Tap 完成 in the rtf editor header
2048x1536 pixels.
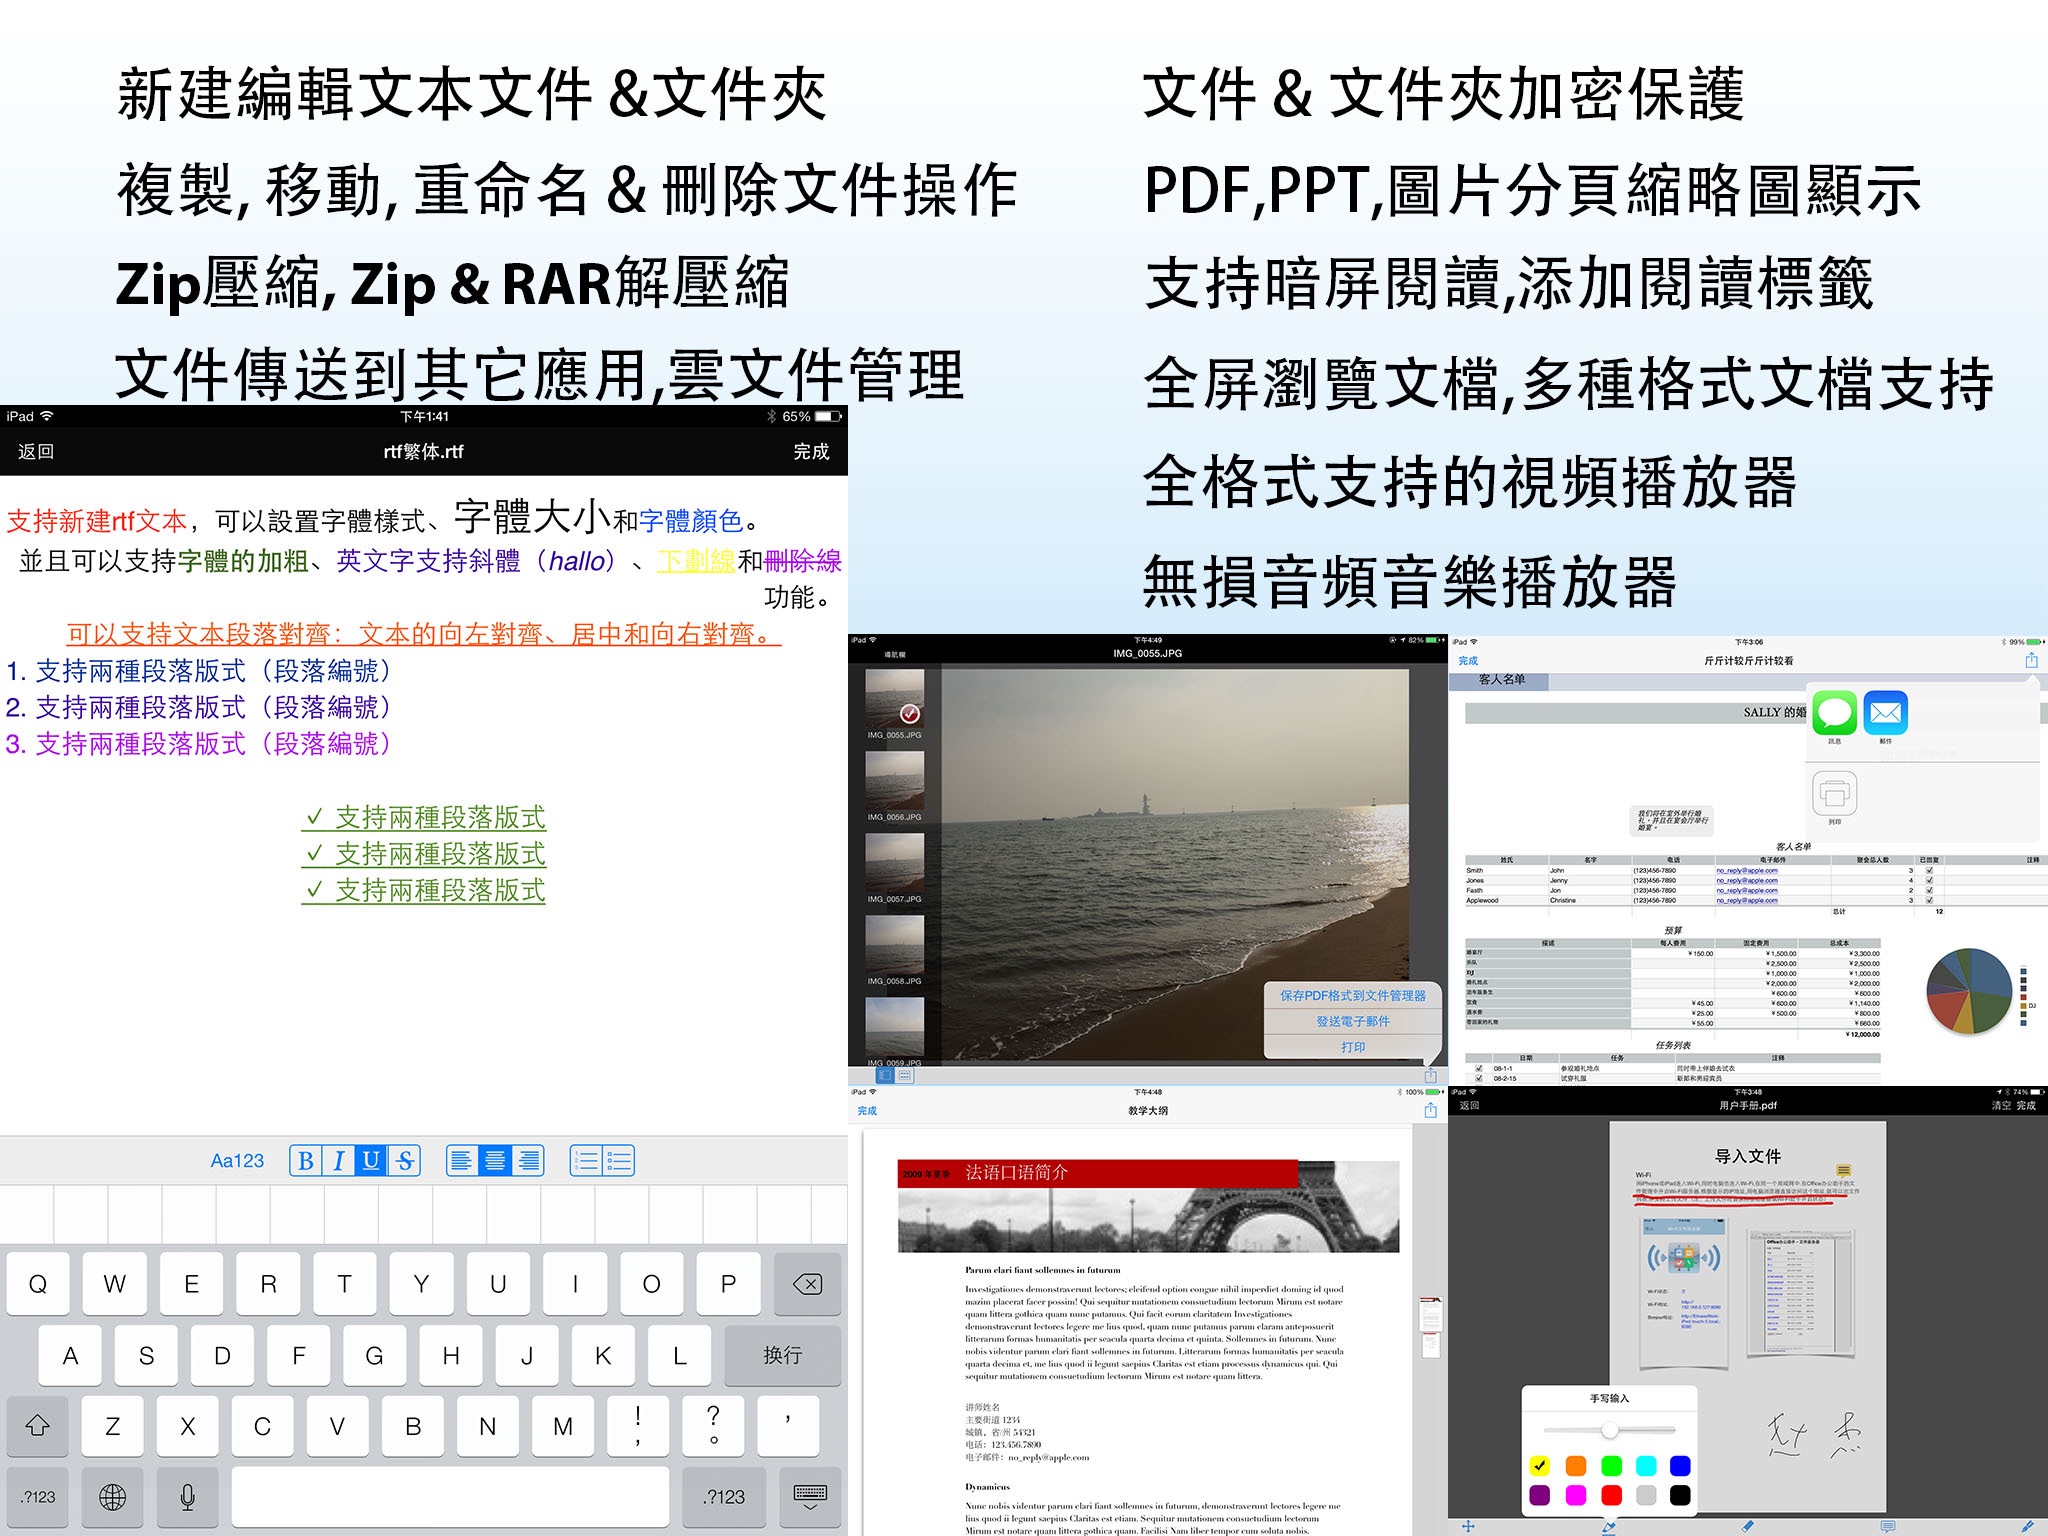811,452
